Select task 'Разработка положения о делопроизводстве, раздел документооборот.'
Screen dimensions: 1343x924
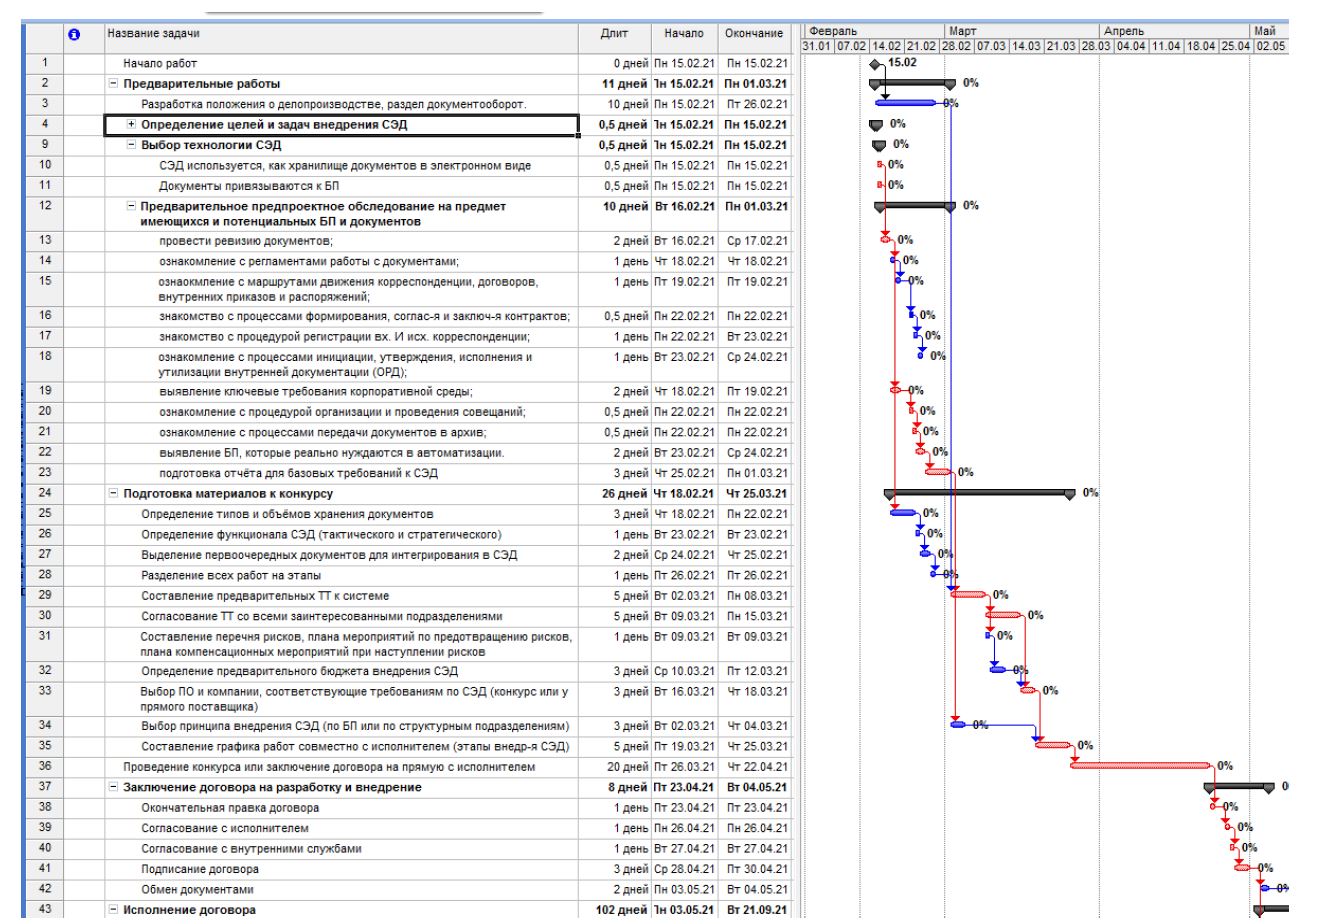coord(335,104)
